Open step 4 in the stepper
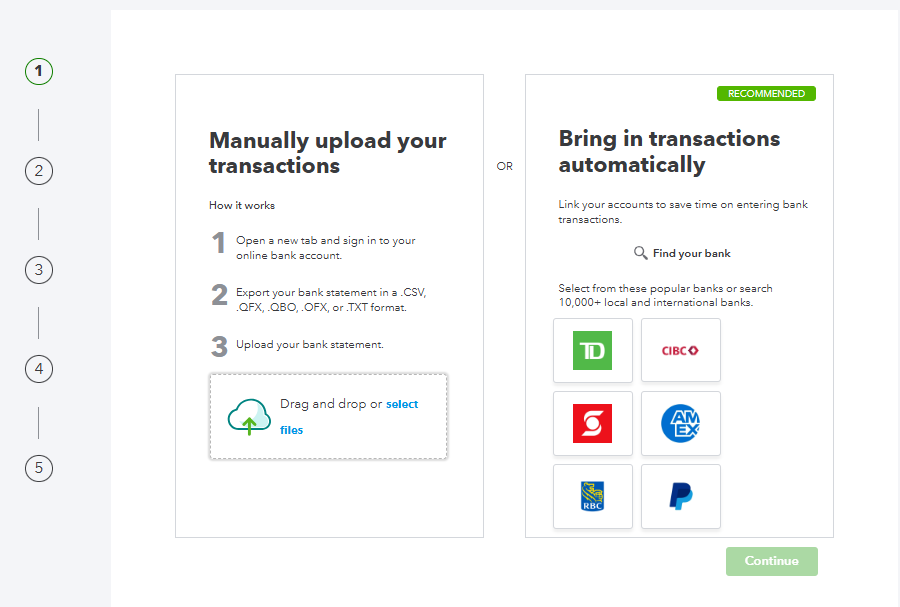Viewport: 900px width, 607px height. [x=39, y=369]
